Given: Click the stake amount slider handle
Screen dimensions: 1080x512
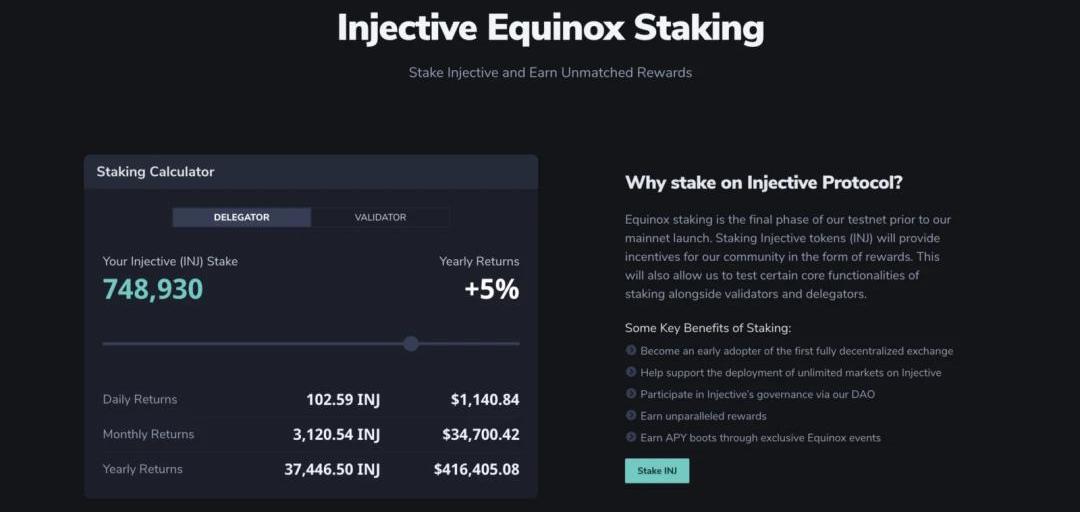Looking at the screenshot, I should coord(411,343).
